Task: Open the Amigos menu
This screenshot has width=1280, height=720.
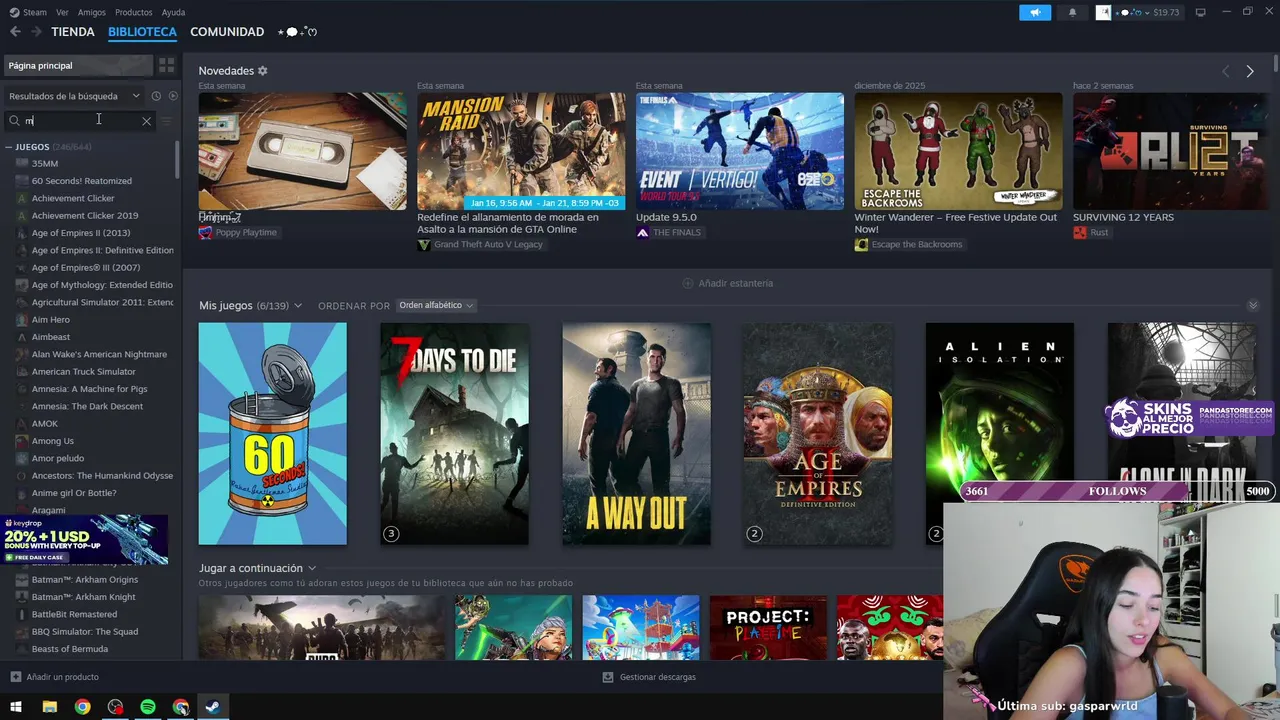Action: pyautogui.click(x=92, y=12)
